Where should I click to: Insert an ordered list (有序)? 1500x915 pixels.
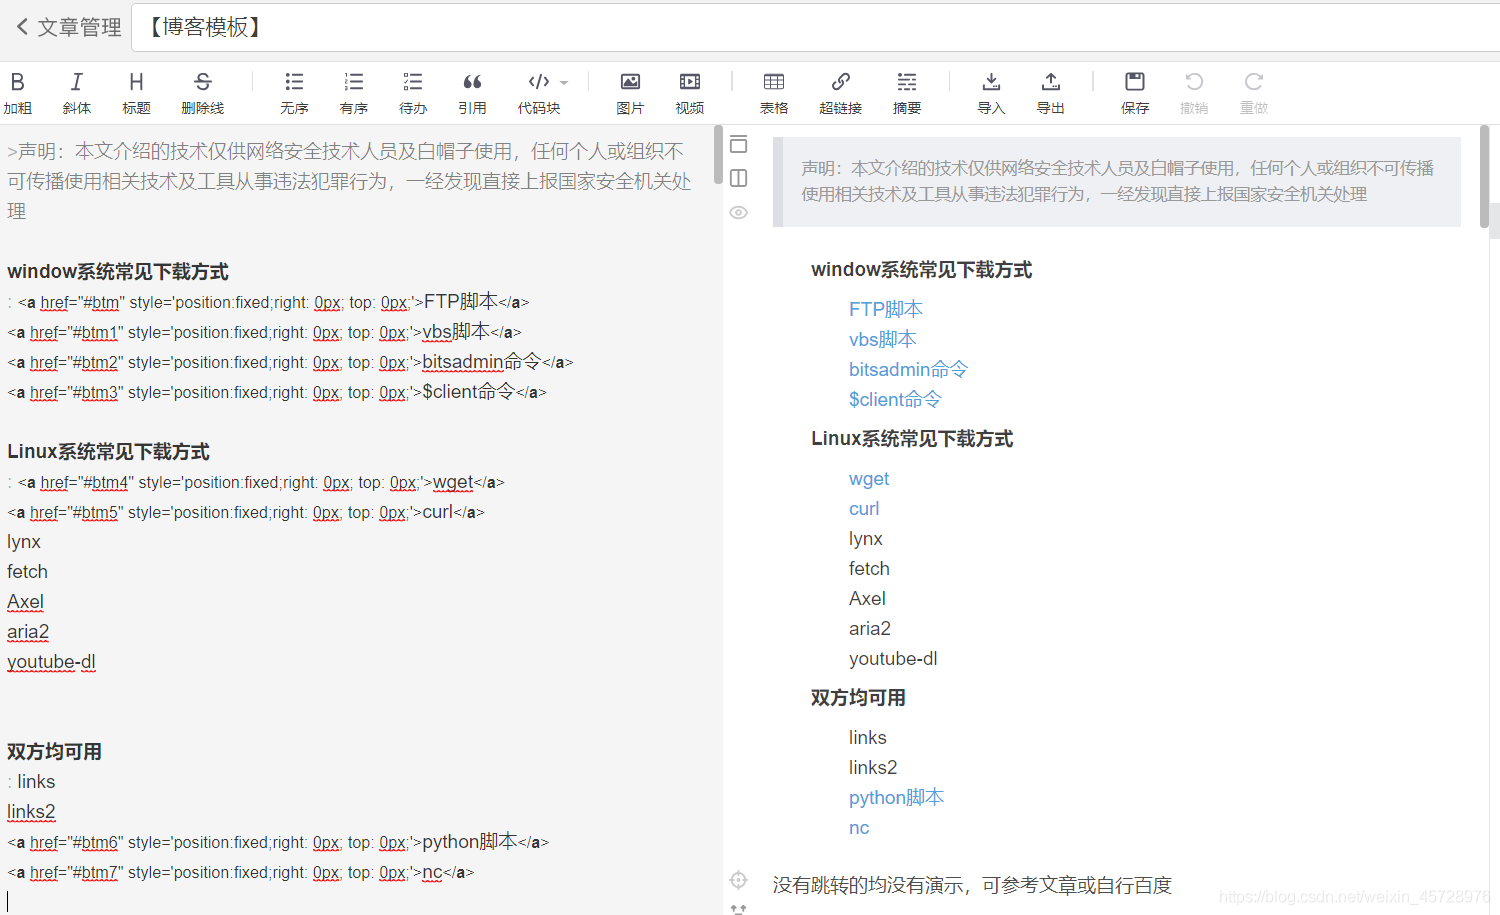tap(353, 93)
